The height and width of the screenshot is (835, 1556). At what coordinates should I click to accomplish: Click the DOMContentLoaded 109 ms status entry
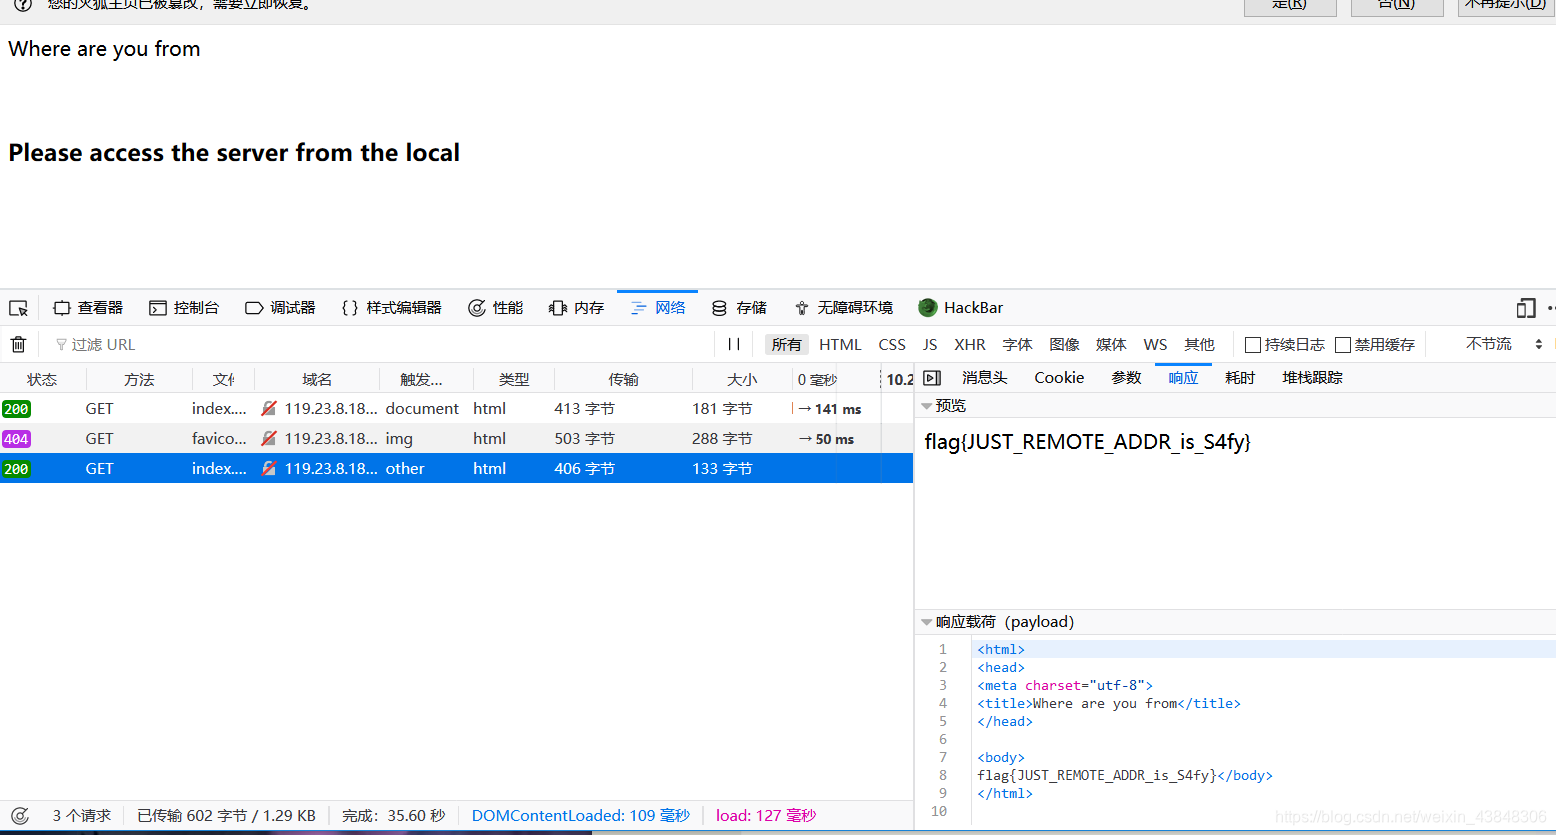[581, 816]
